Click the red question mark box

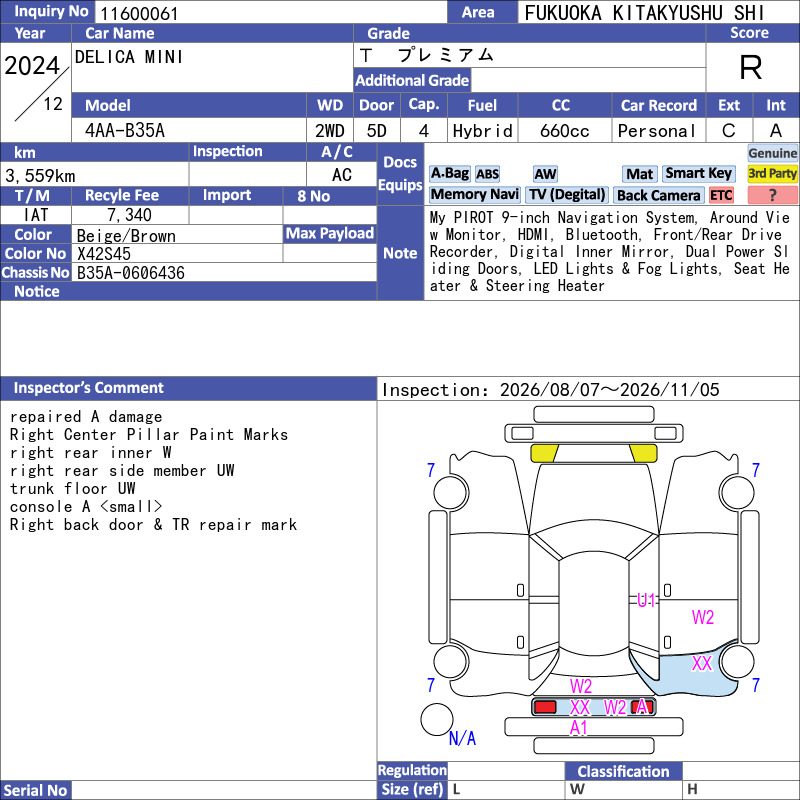pyautogui.click(x=772, y=195)
